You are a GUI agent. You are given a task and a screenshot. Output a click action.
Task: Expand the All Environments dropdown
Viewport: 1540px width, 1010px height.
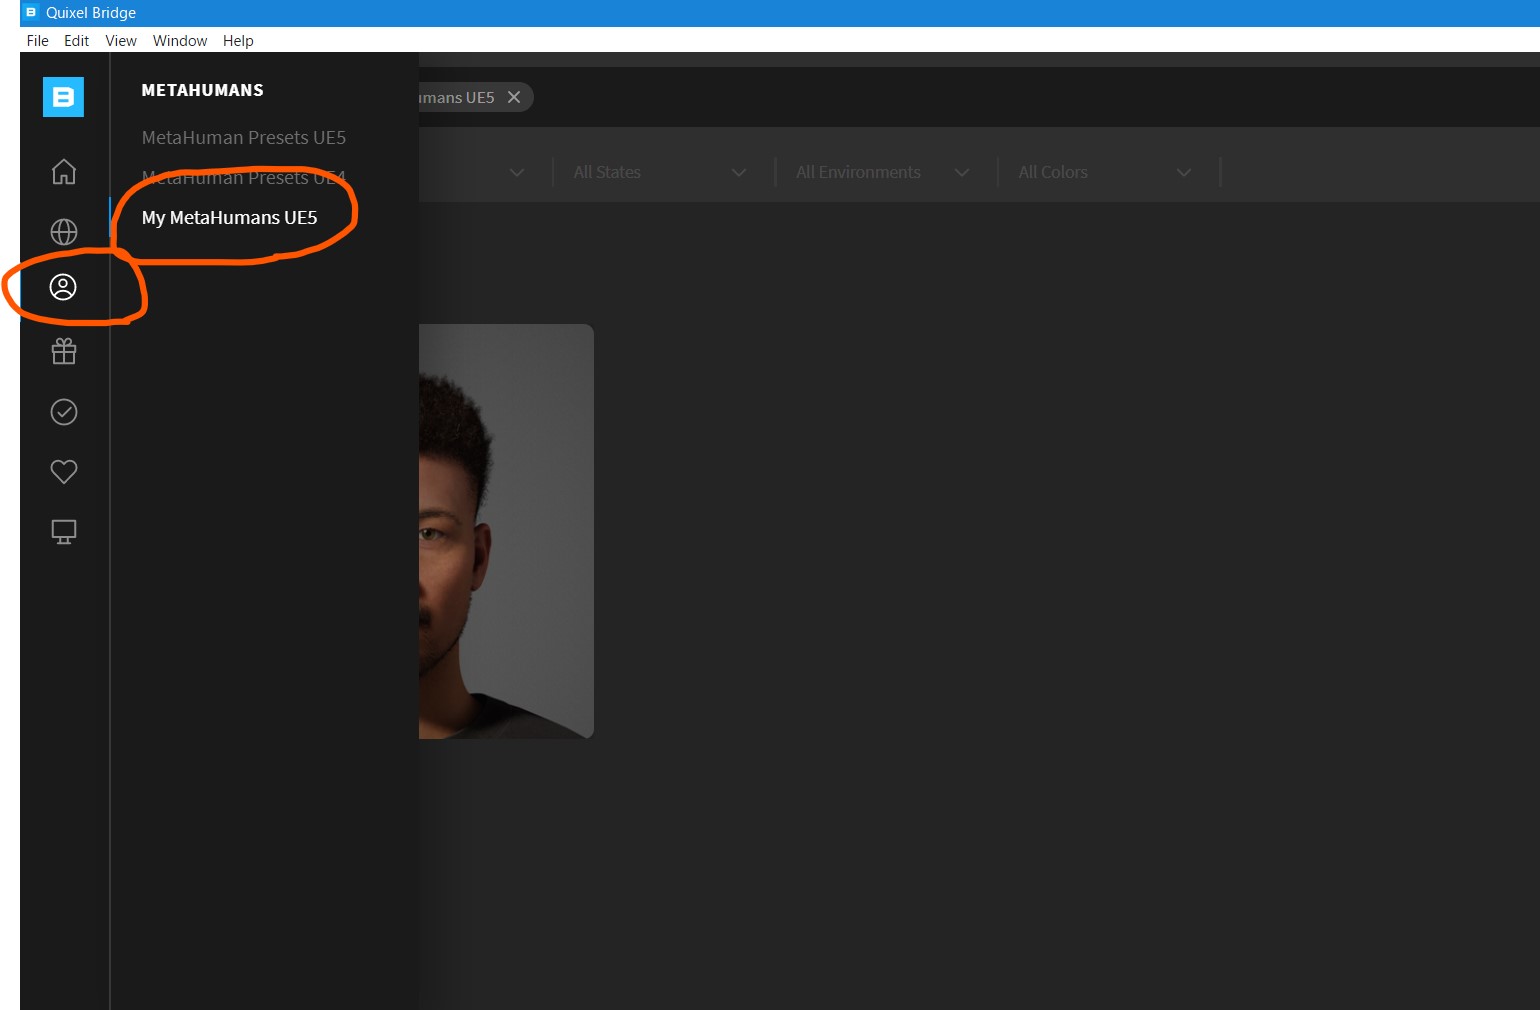883,172
